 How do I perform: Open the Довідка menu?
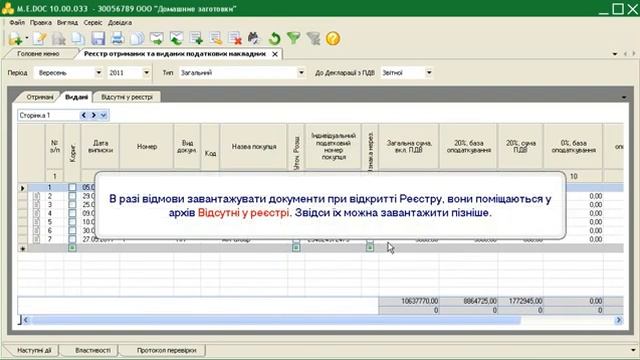120,22
